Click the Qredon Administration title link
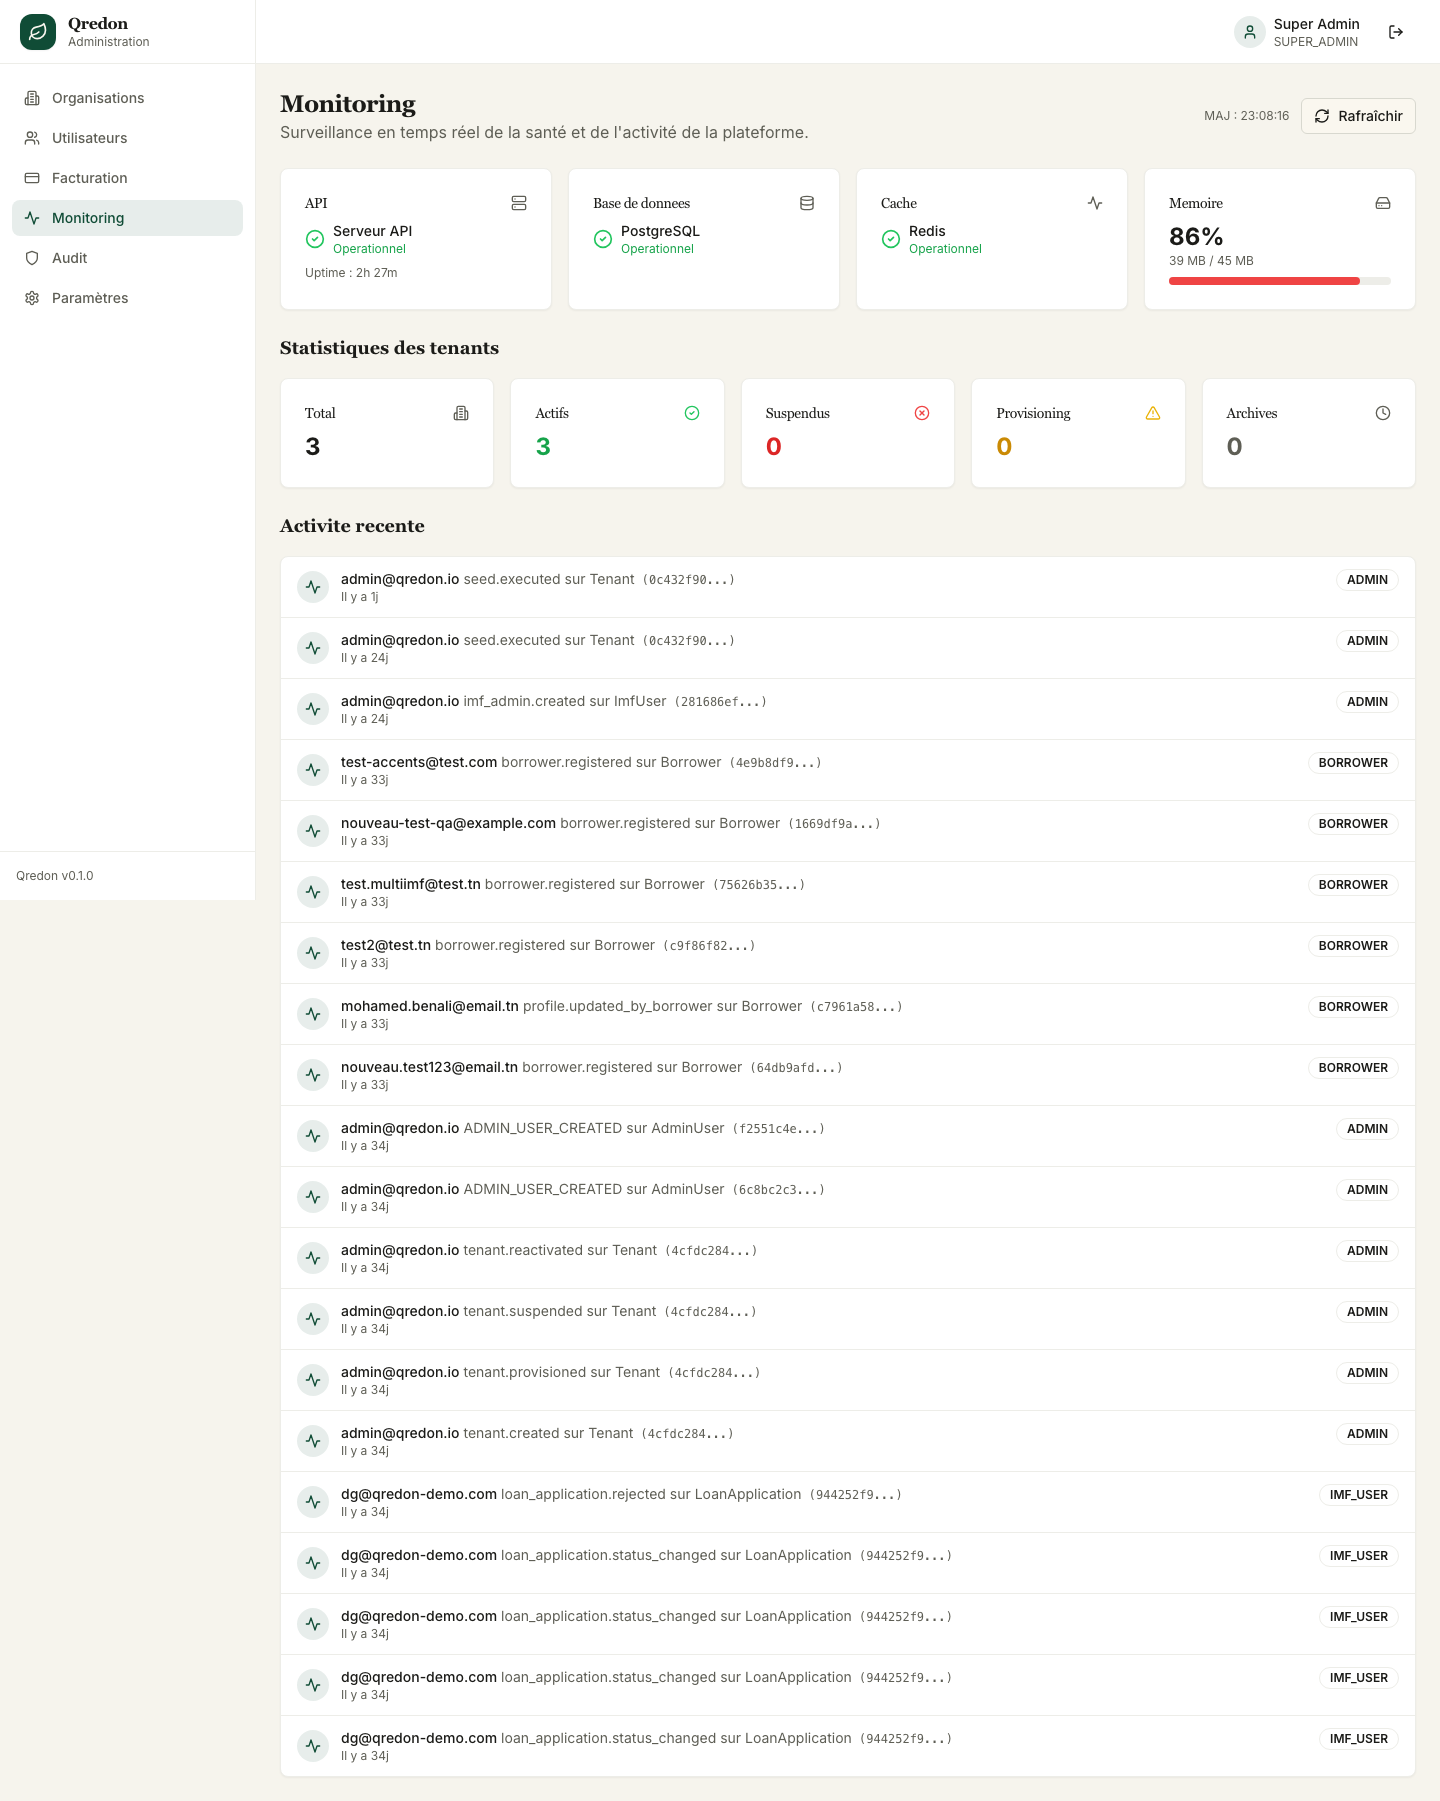 pyautogui.click(x=108, y=32)
